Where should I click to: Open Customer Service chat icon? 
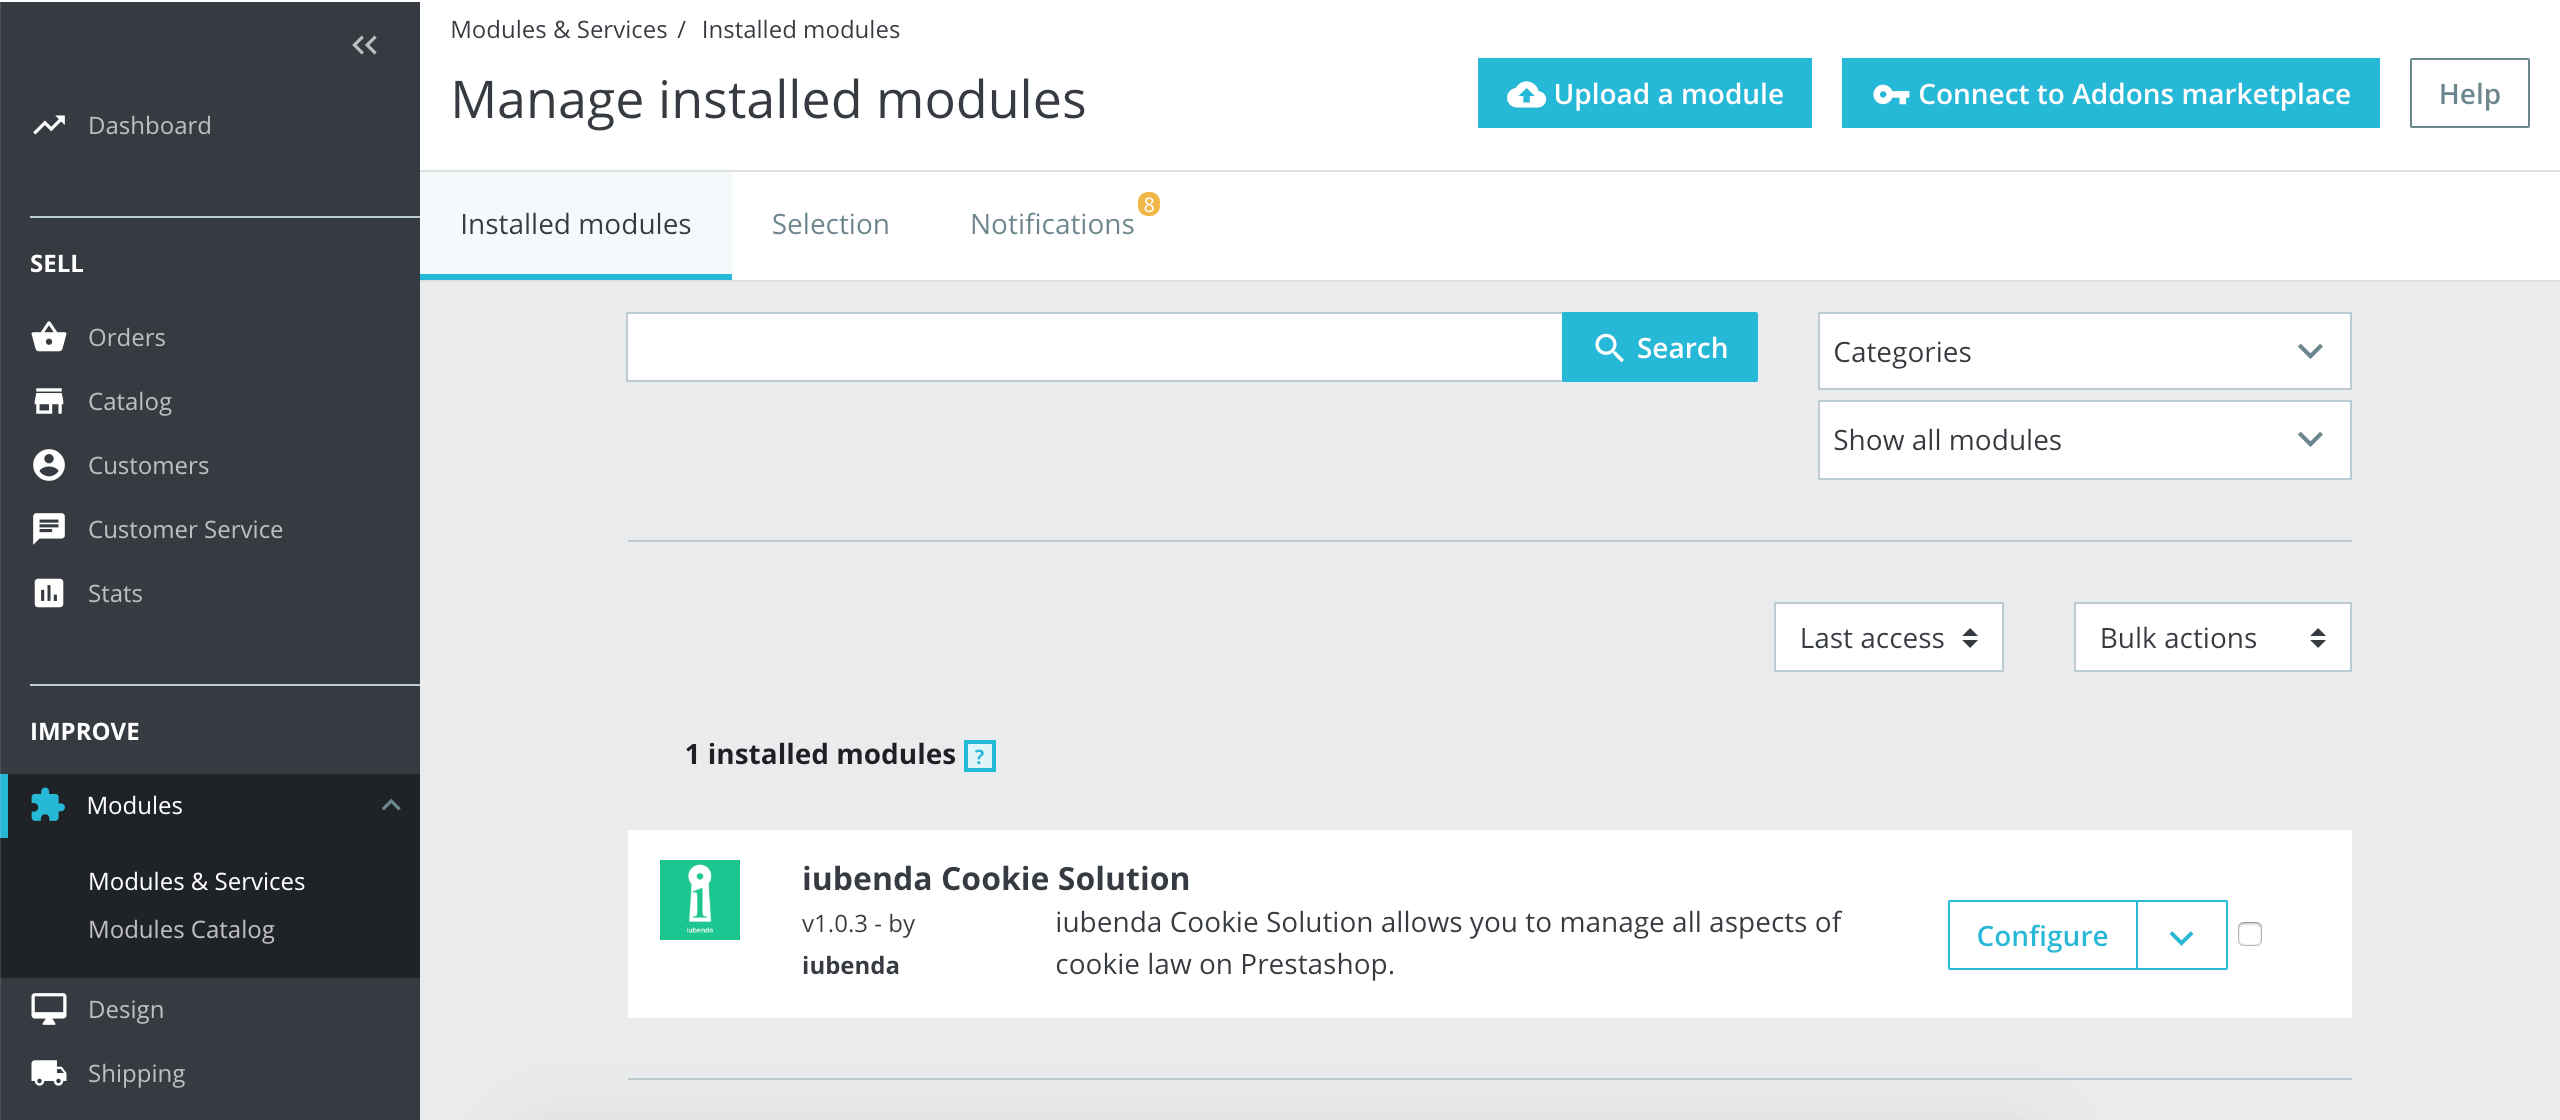(x=49, y=529)
